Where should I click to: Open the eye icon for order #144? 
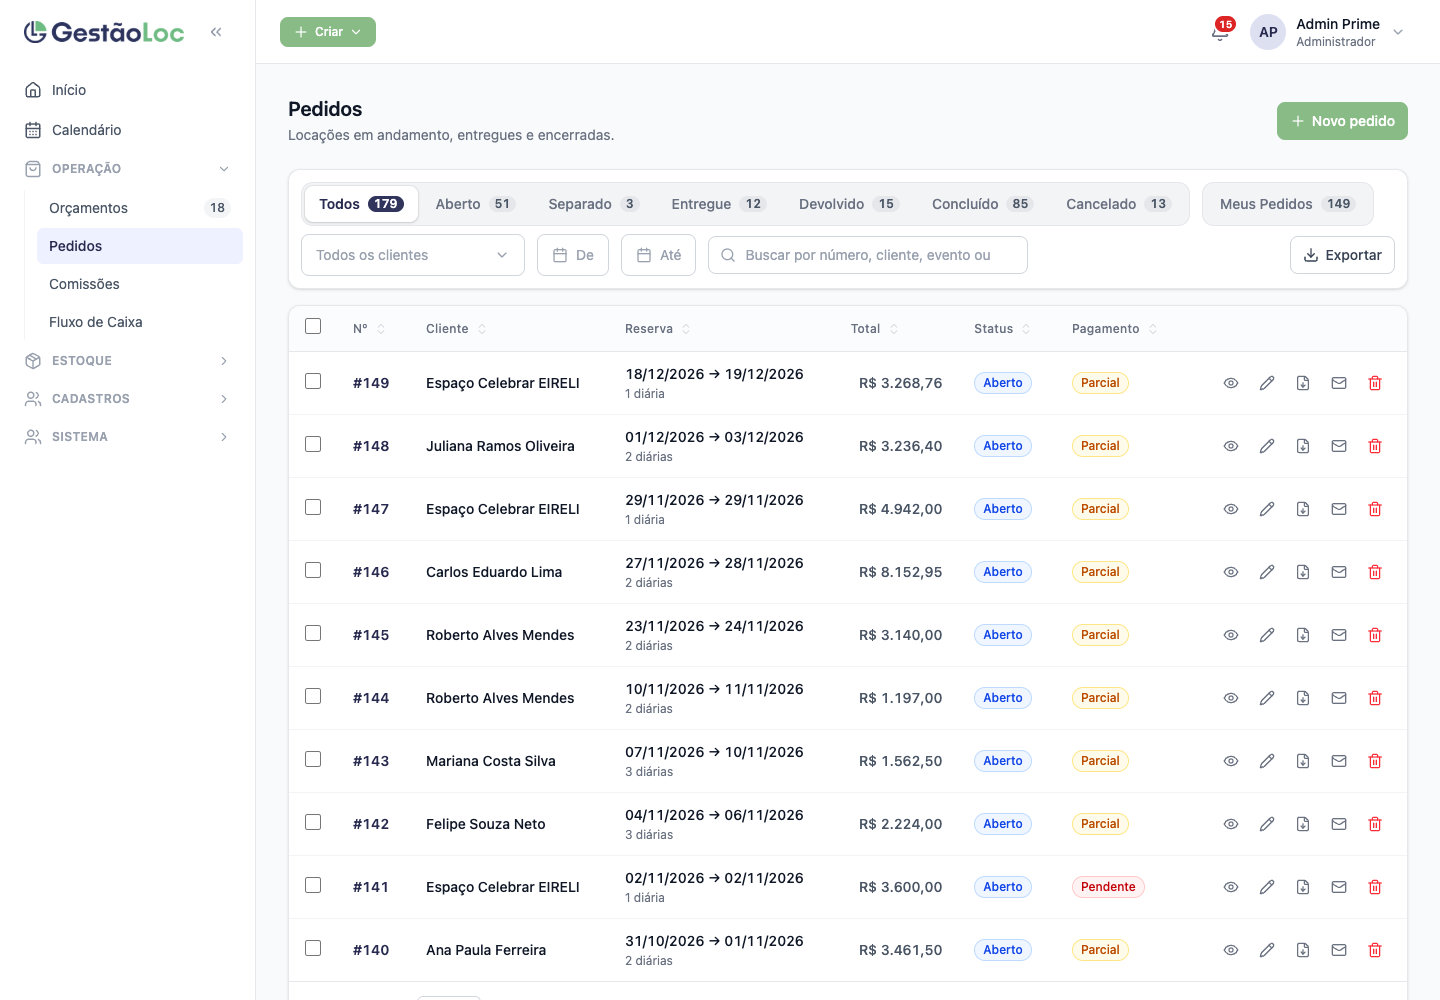click(x=1231, y=698)
